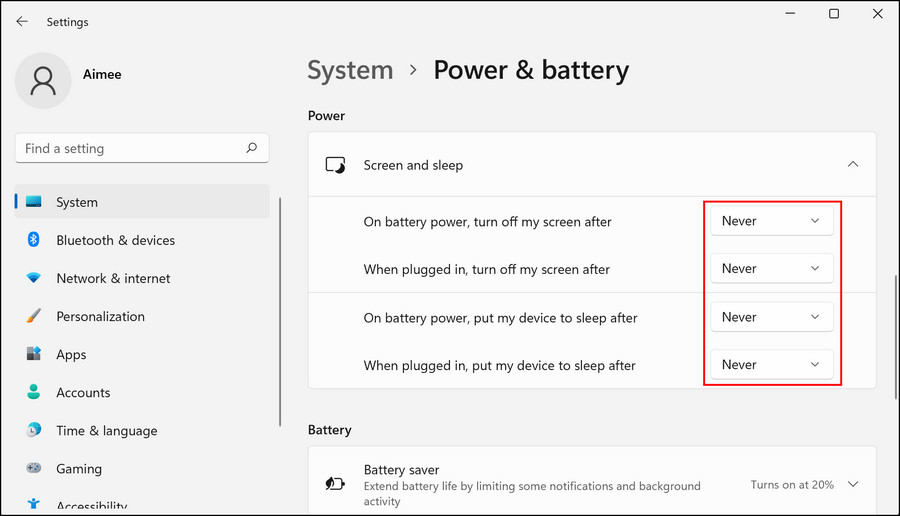Collapse the Screen and sleep section
This screenshot has width=900, height=516.
click(852, 165)
